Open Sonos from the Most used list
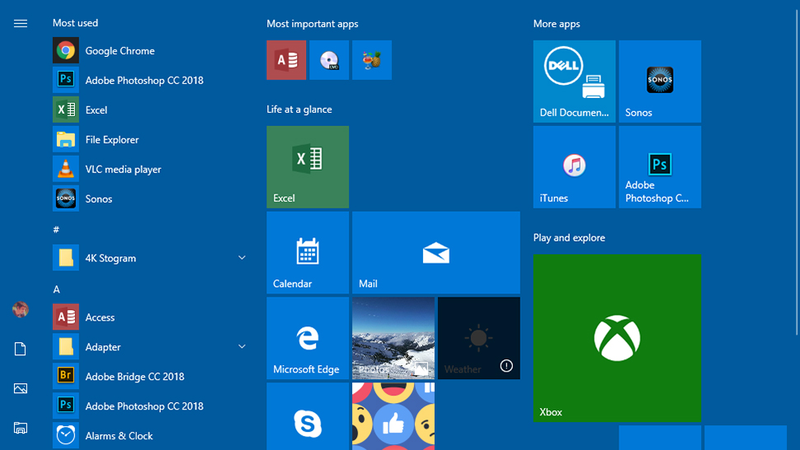 click(151, 198)
